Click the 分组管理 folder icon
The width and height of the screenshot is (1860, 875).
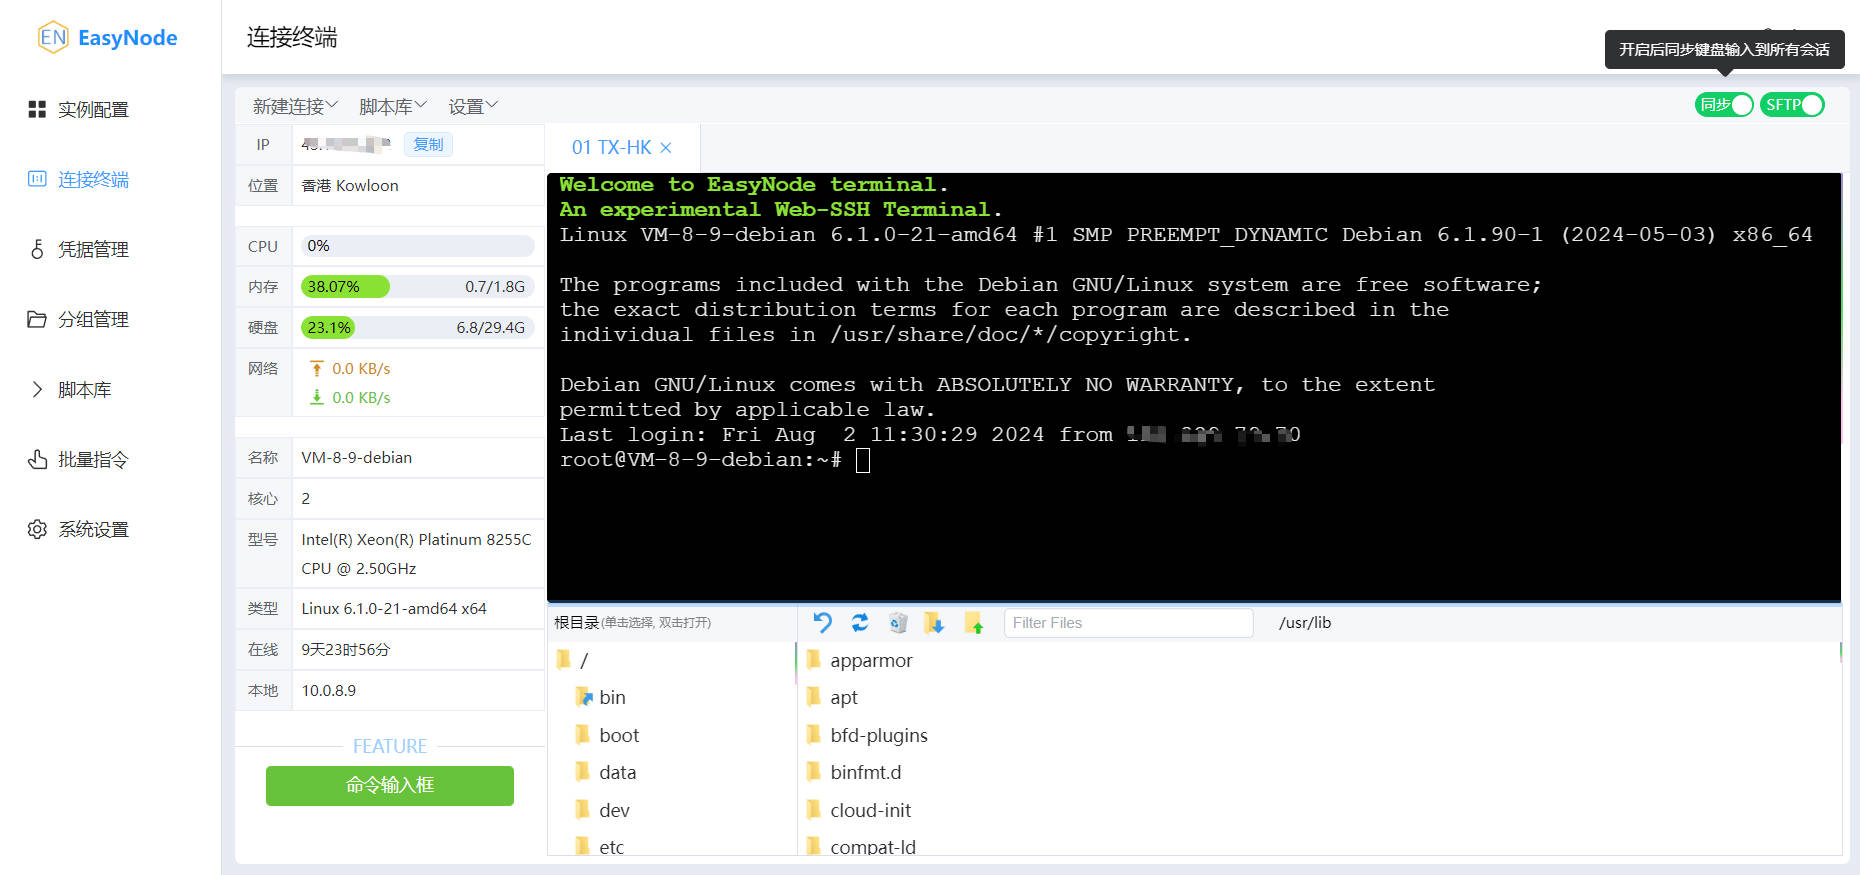coord(37,319)
